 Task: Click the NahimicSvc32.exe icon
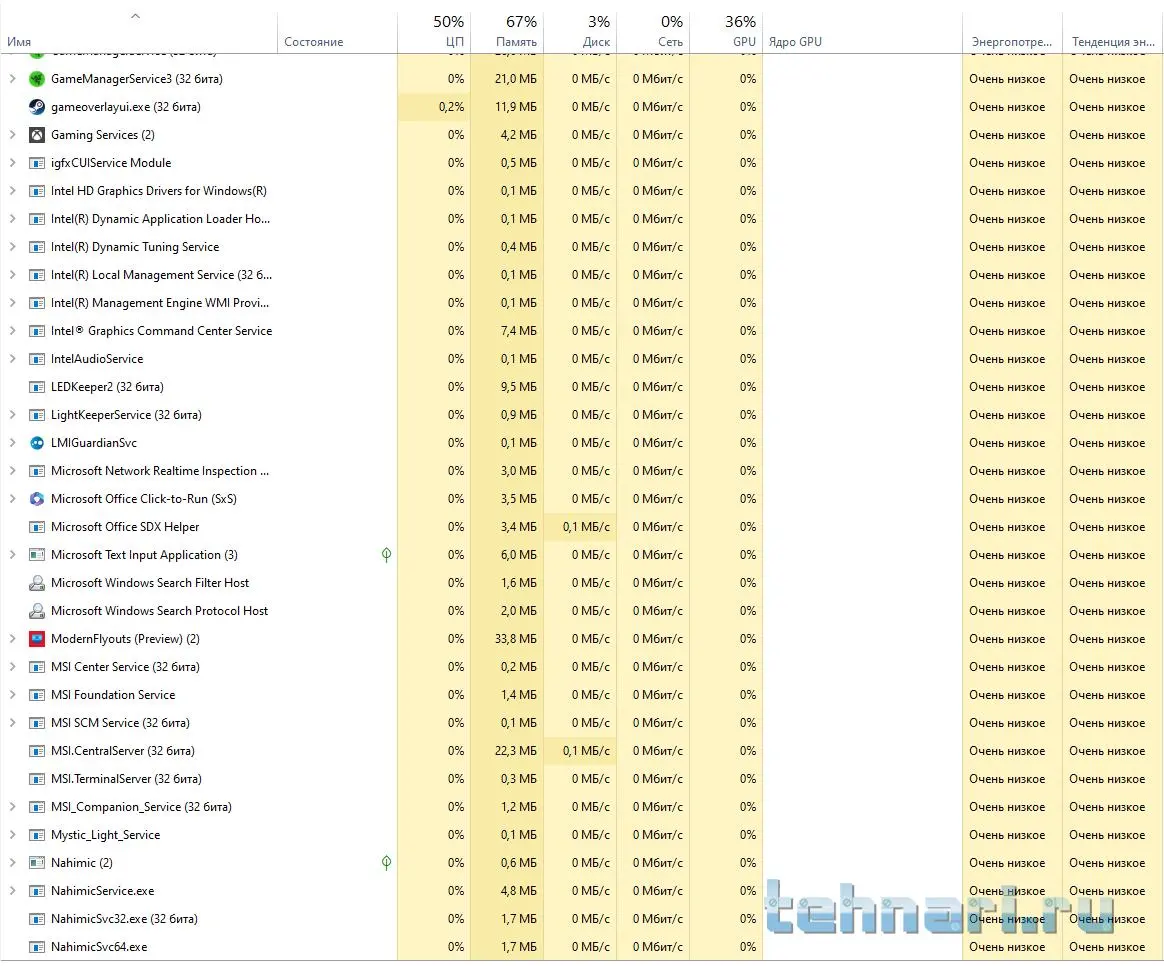click(36, 919)
